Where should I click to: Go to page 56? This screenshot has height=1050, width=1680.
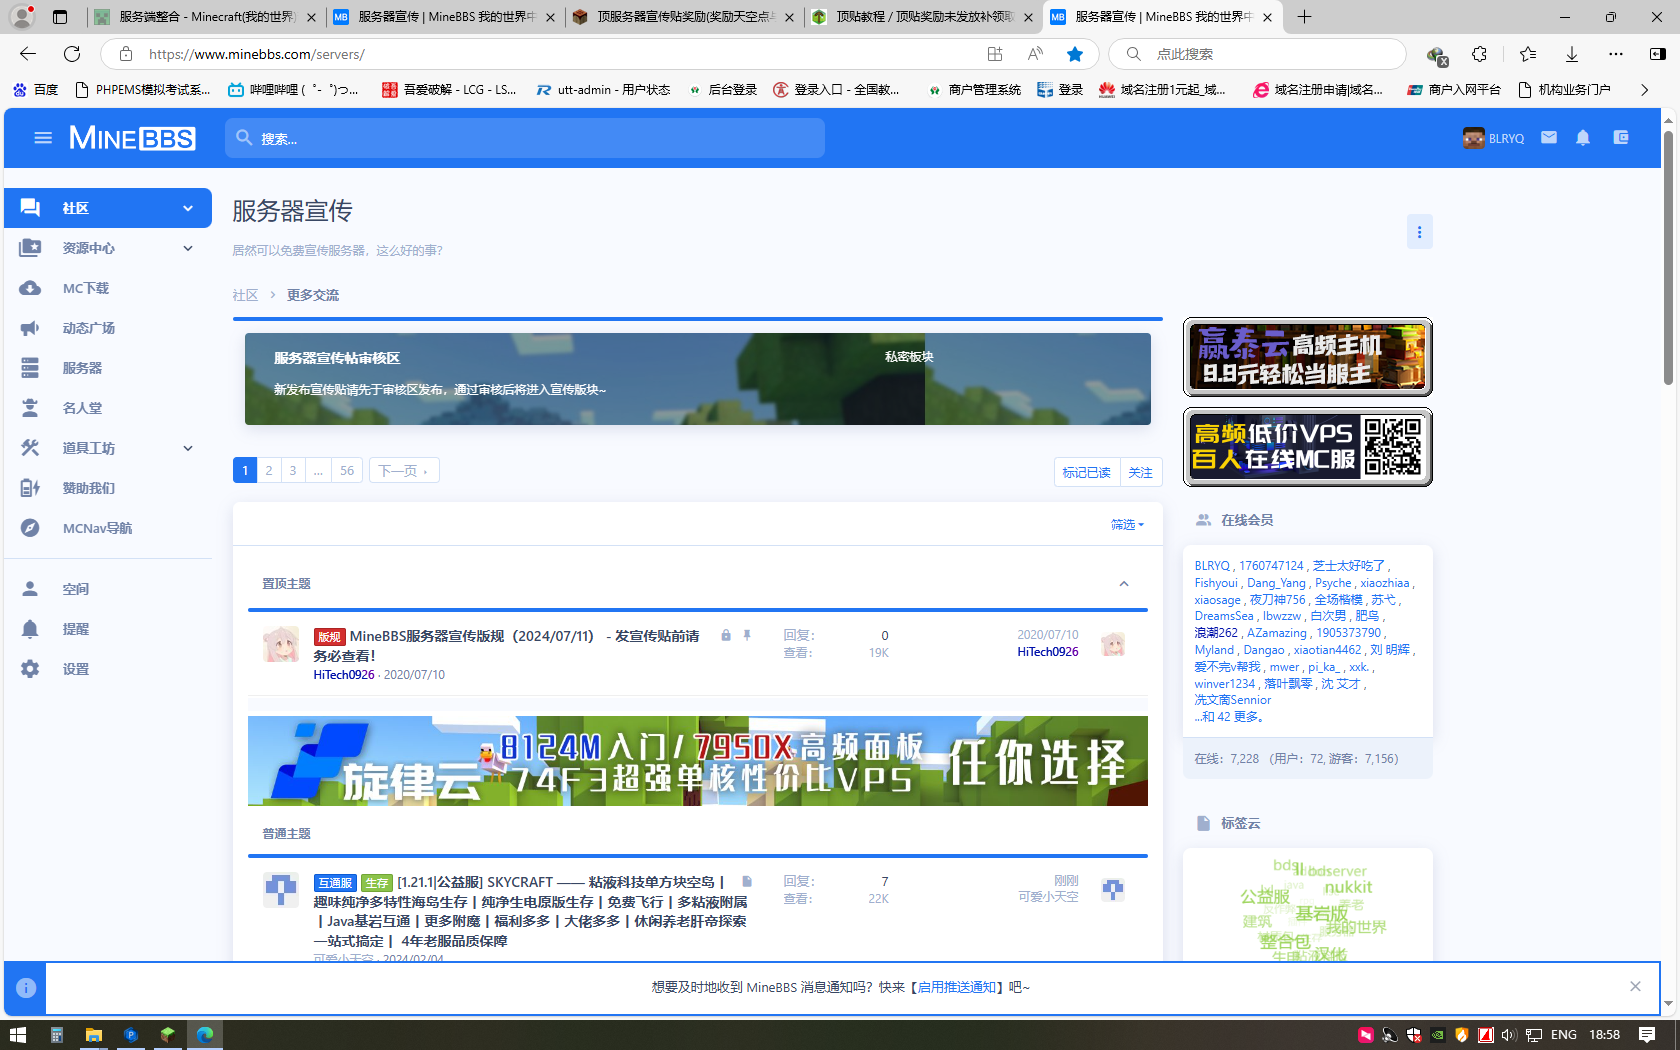pyautogui.click(x=347, y=470)
